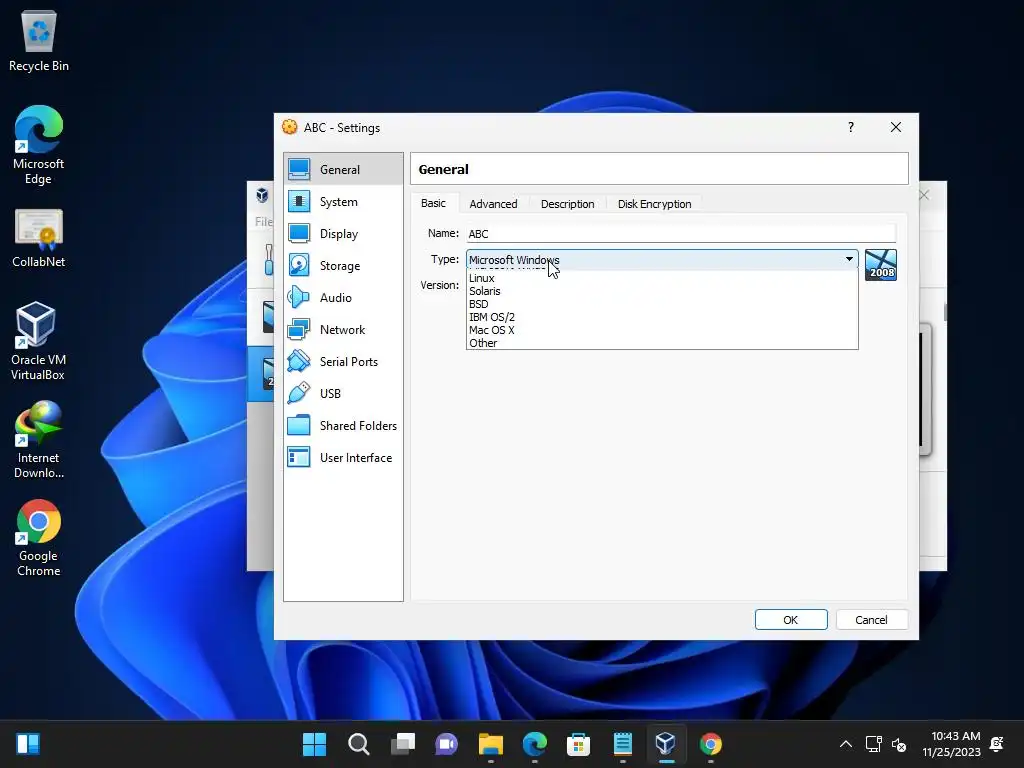The height and width of the screenshot is (768, 1024).
Task: Open Notepad from taskbar
Action: click(x=622, y=744)
